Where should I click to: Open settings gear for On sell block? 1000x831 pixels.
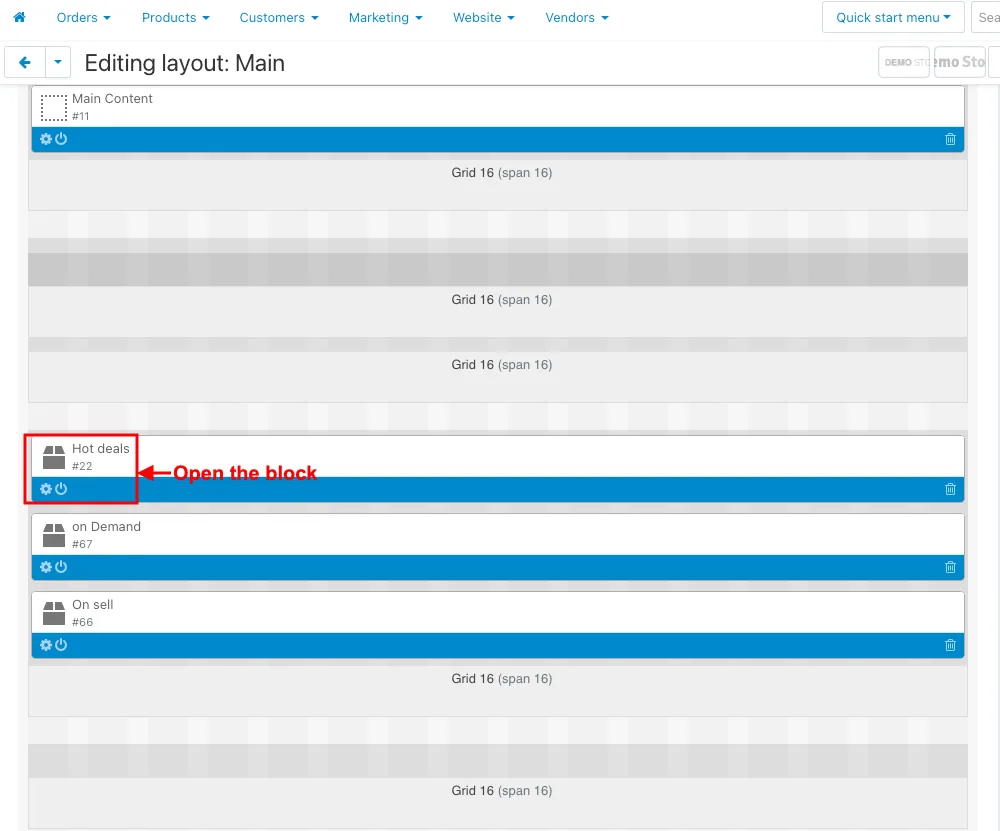pos(46,645)
